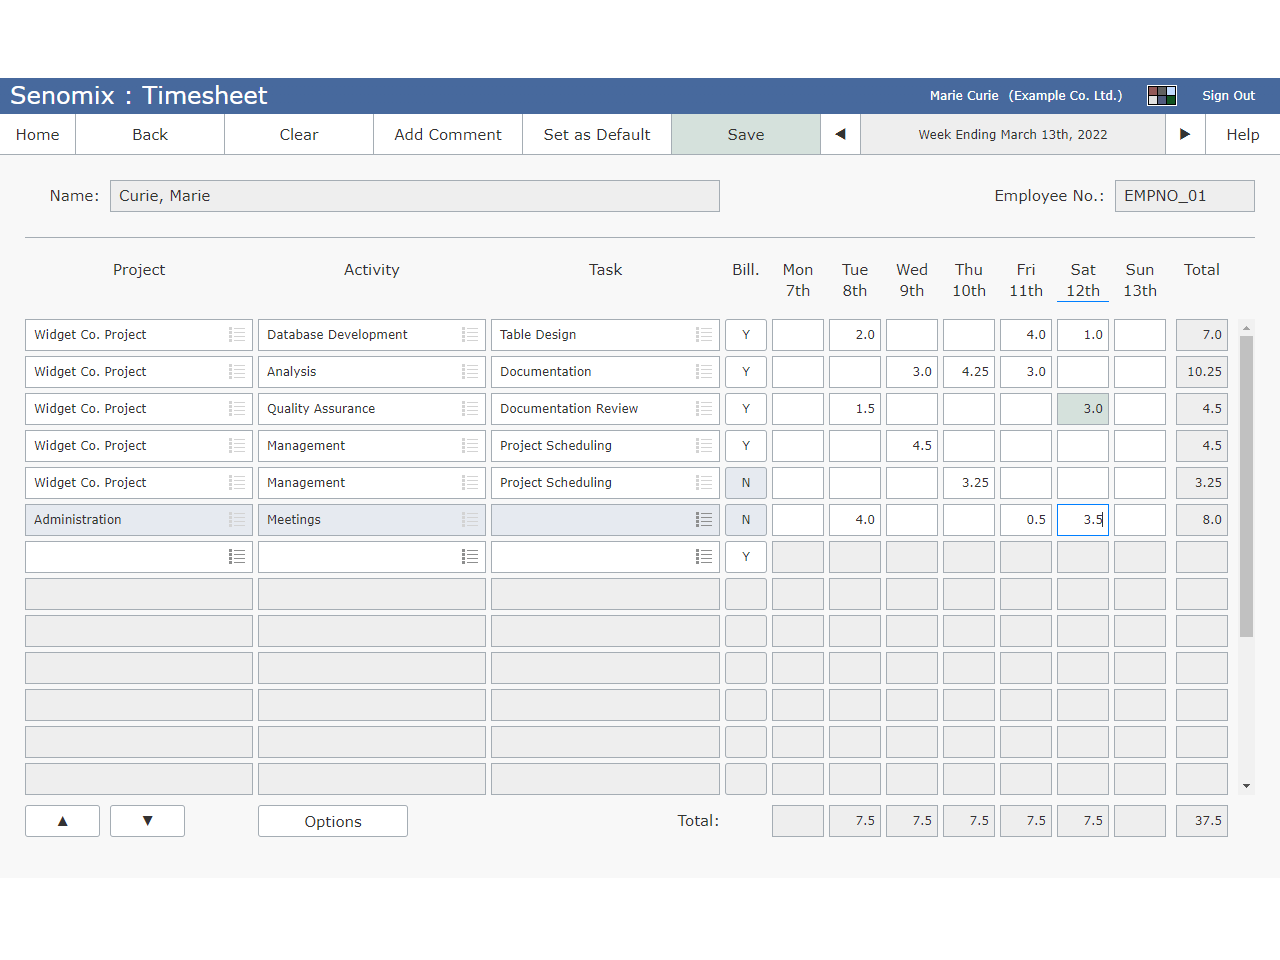This screenshot has height=960, width=1280.
Task: Open task selector beside Documentation Review
Action: [x=703, y=408]
